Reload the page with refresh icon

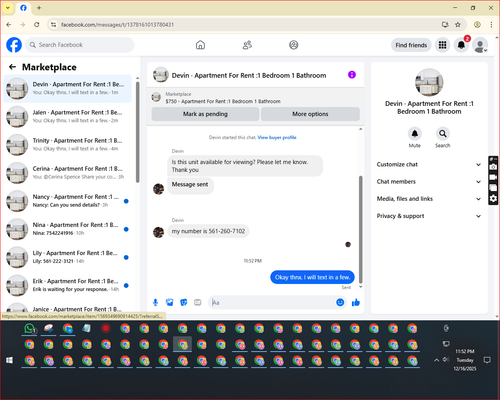point(37,25)
